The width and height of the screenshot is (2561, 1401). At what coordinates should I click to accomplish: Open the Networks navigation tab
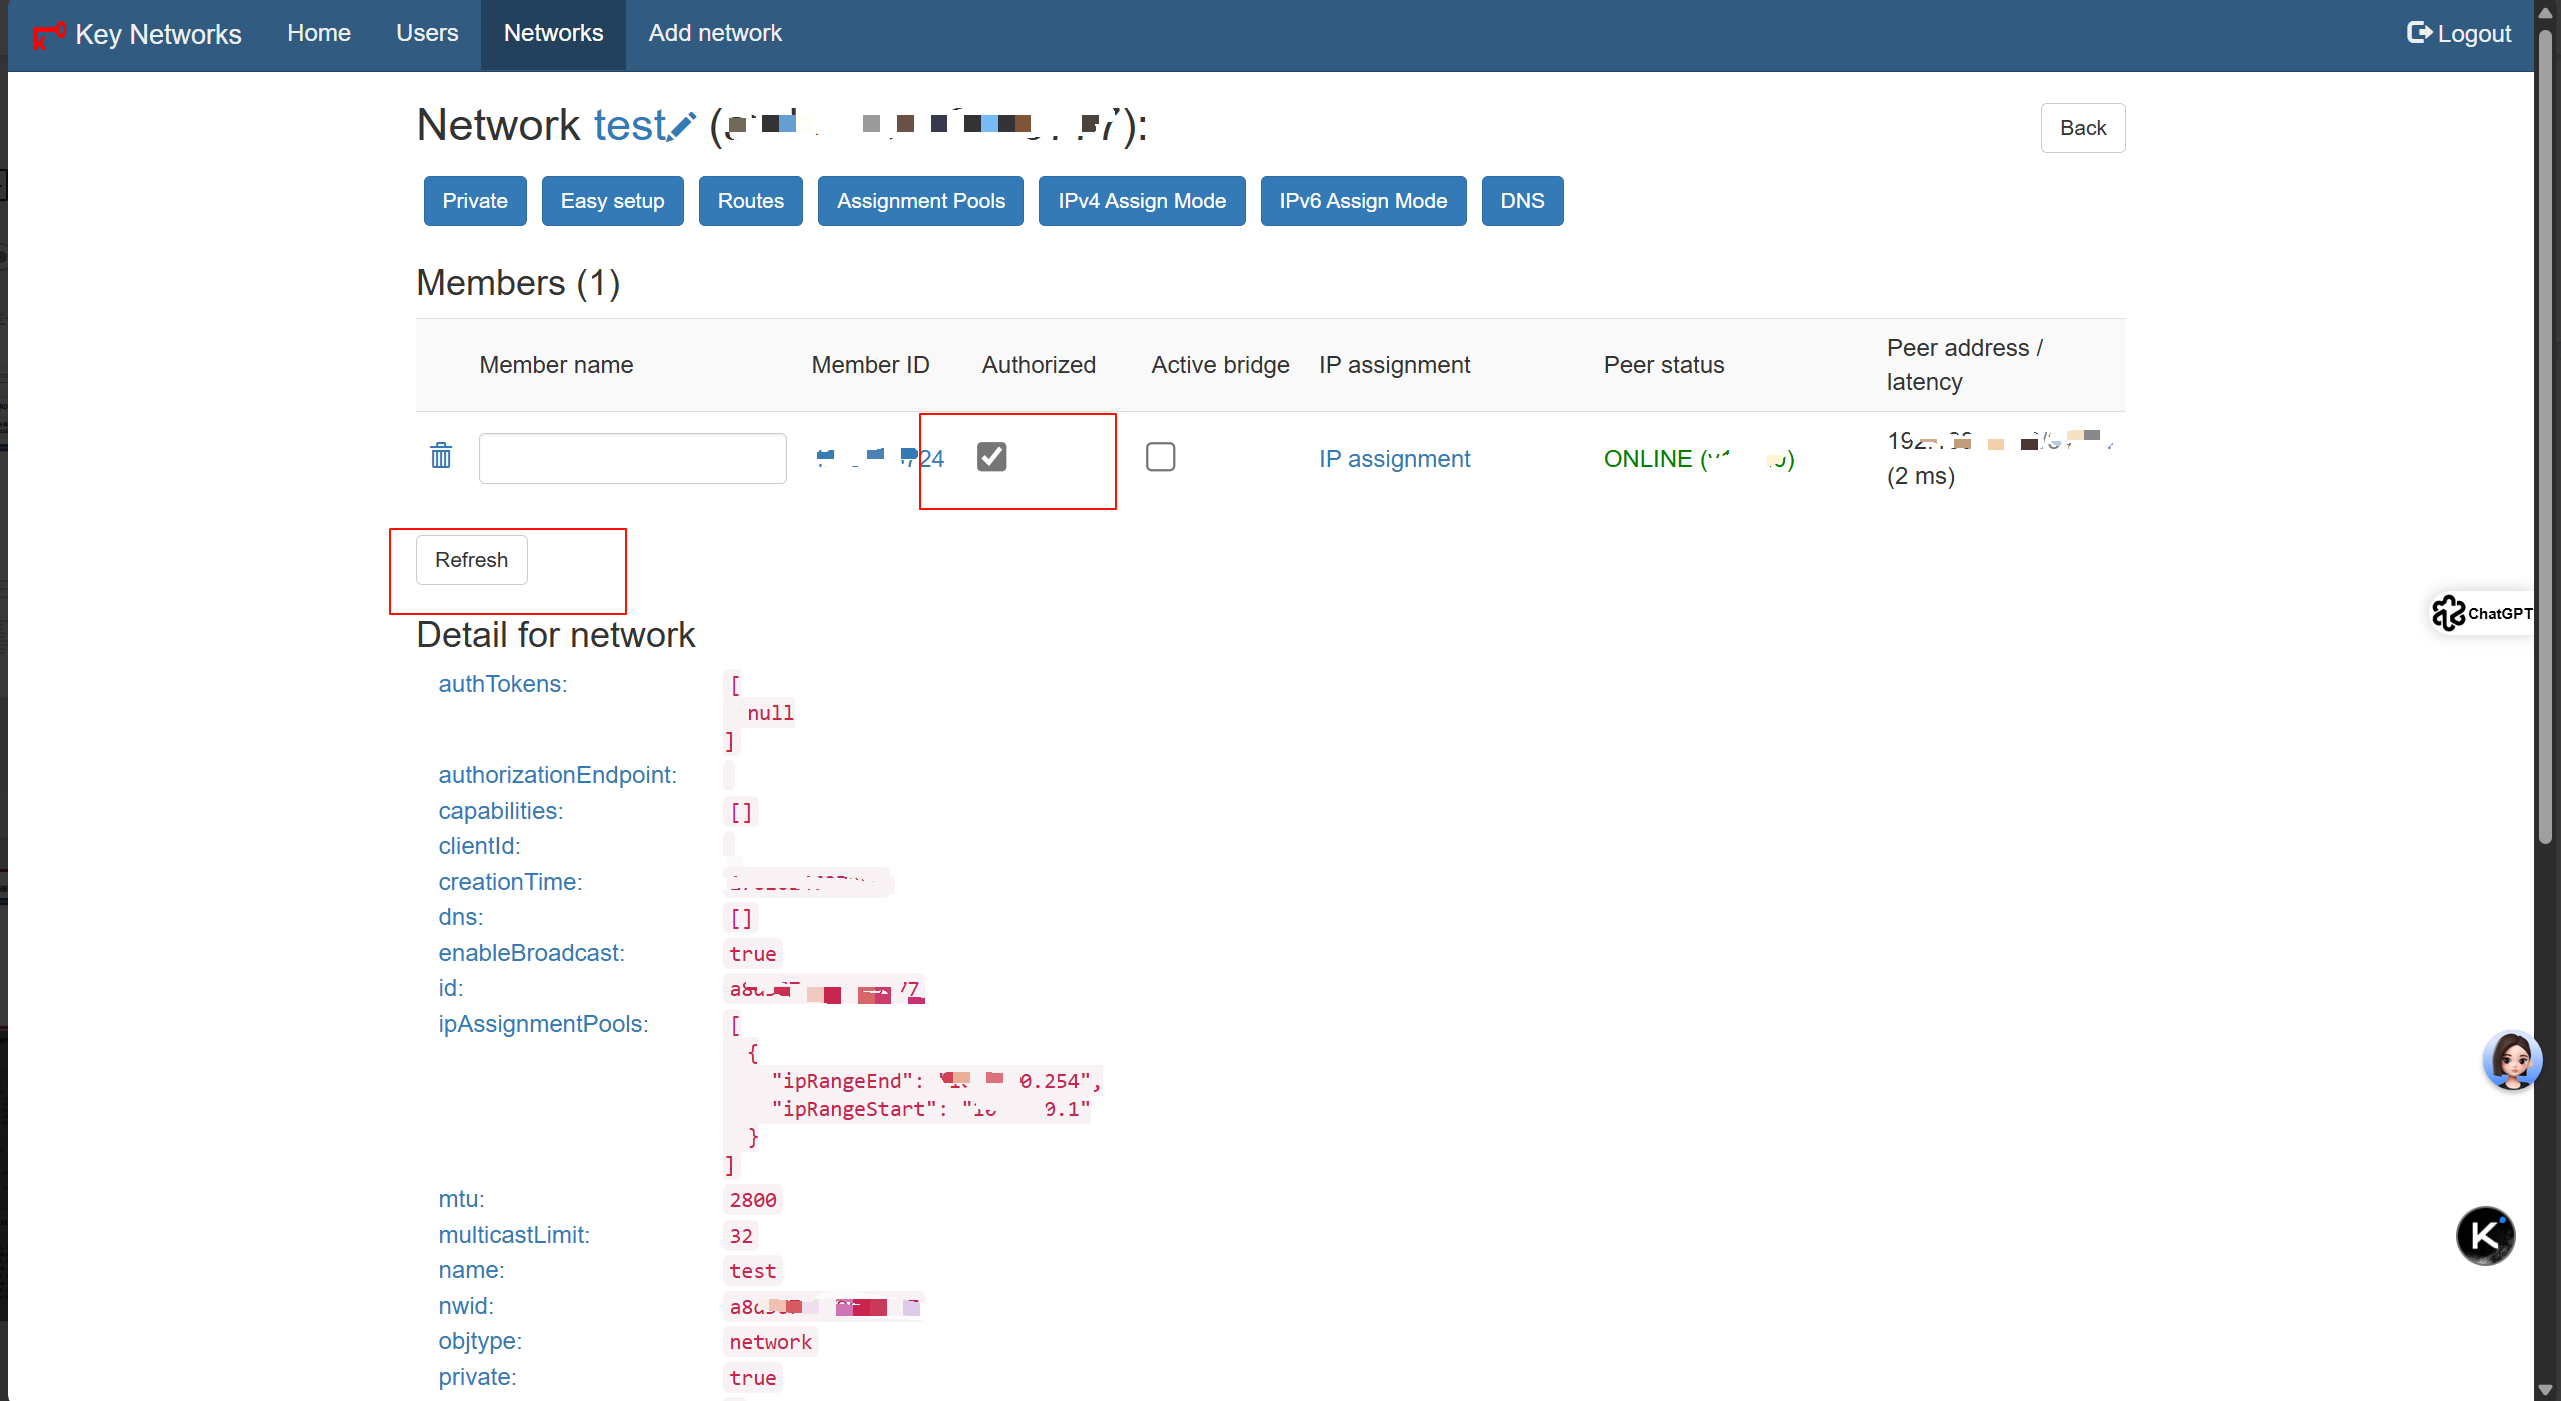[553, 33]
